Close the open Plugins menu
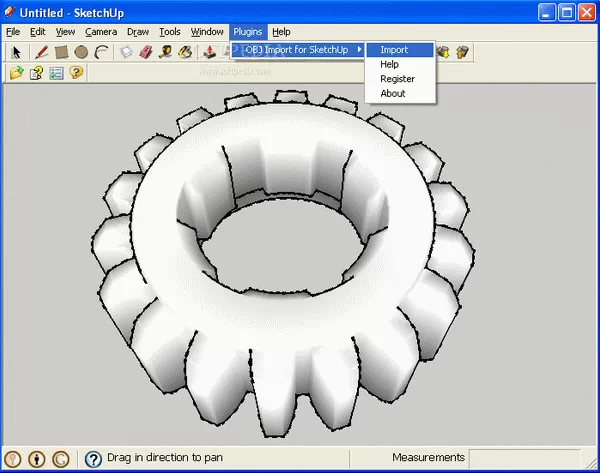 tap(248, 32)
